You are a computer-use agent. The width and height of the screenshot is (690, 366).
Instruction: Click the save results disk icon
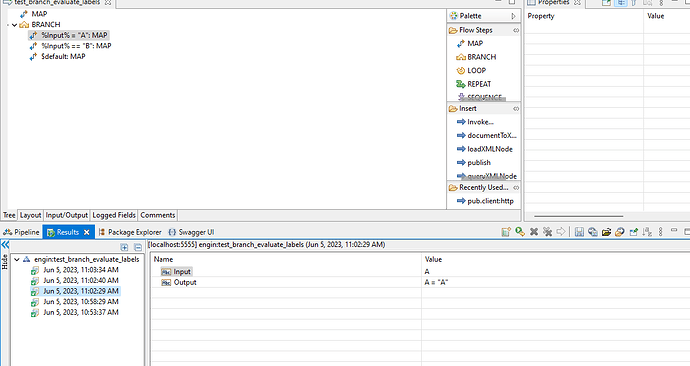(x=579, y=232)
